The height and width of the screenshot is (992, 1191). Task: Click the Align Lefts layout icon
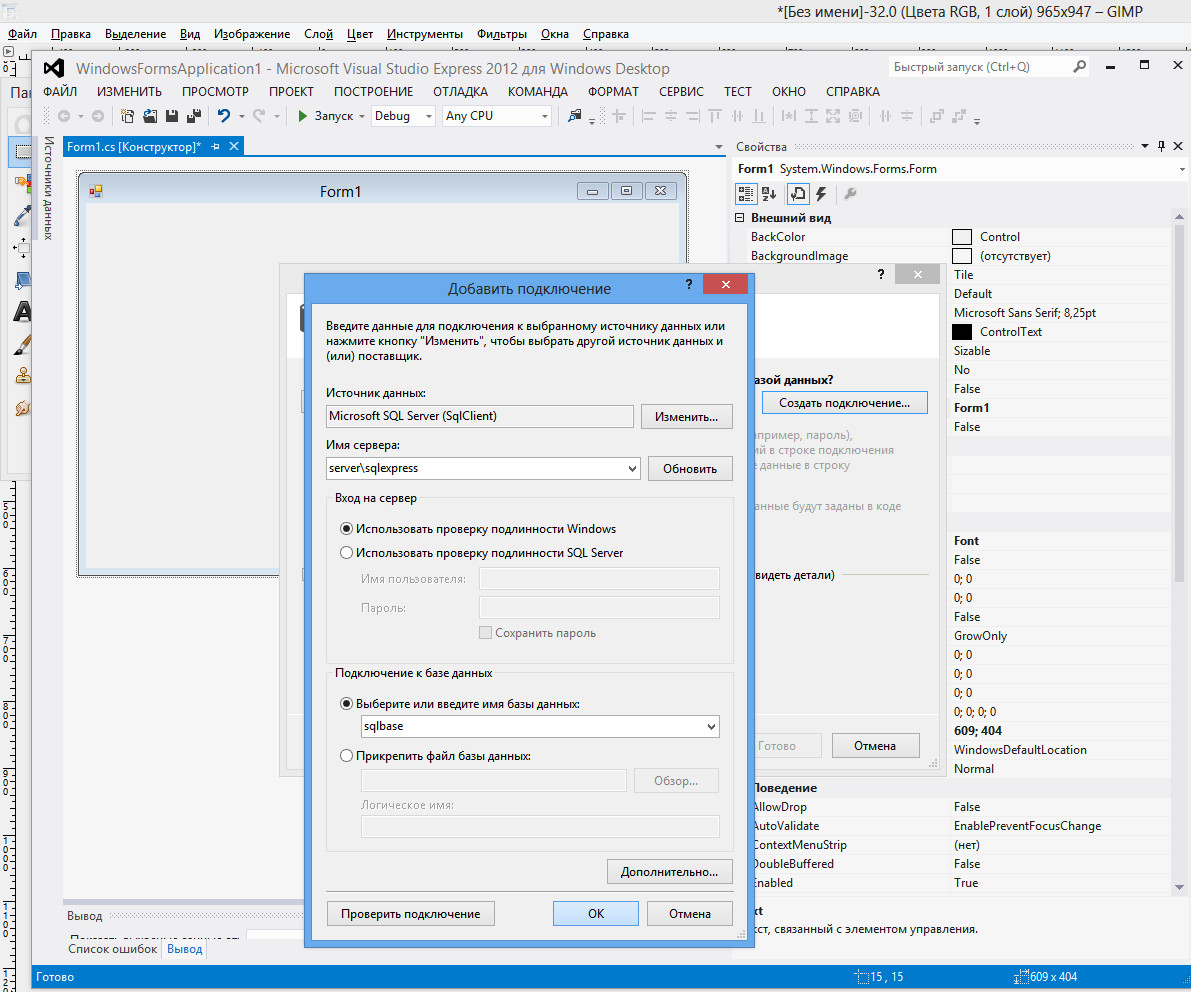click(x=649, y=116)
